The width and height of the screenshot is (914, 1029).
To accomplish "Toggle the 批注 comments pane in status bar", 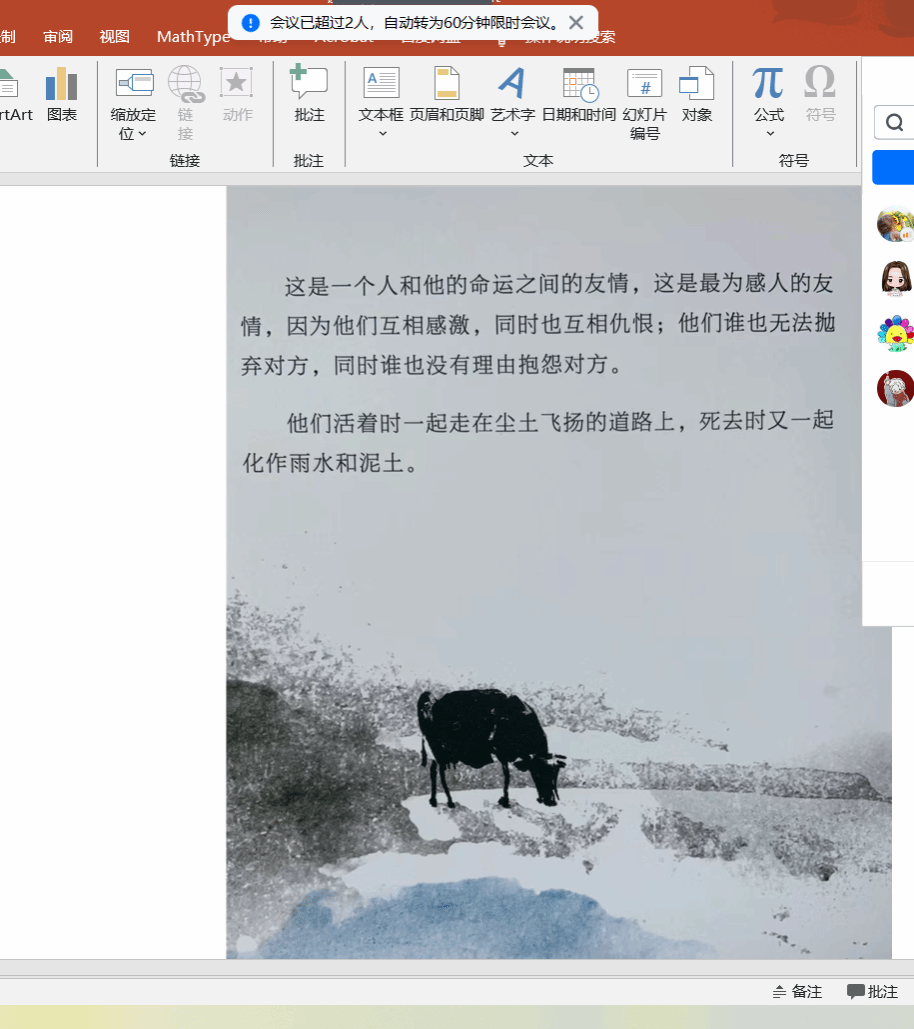I will tap(873, 992).
